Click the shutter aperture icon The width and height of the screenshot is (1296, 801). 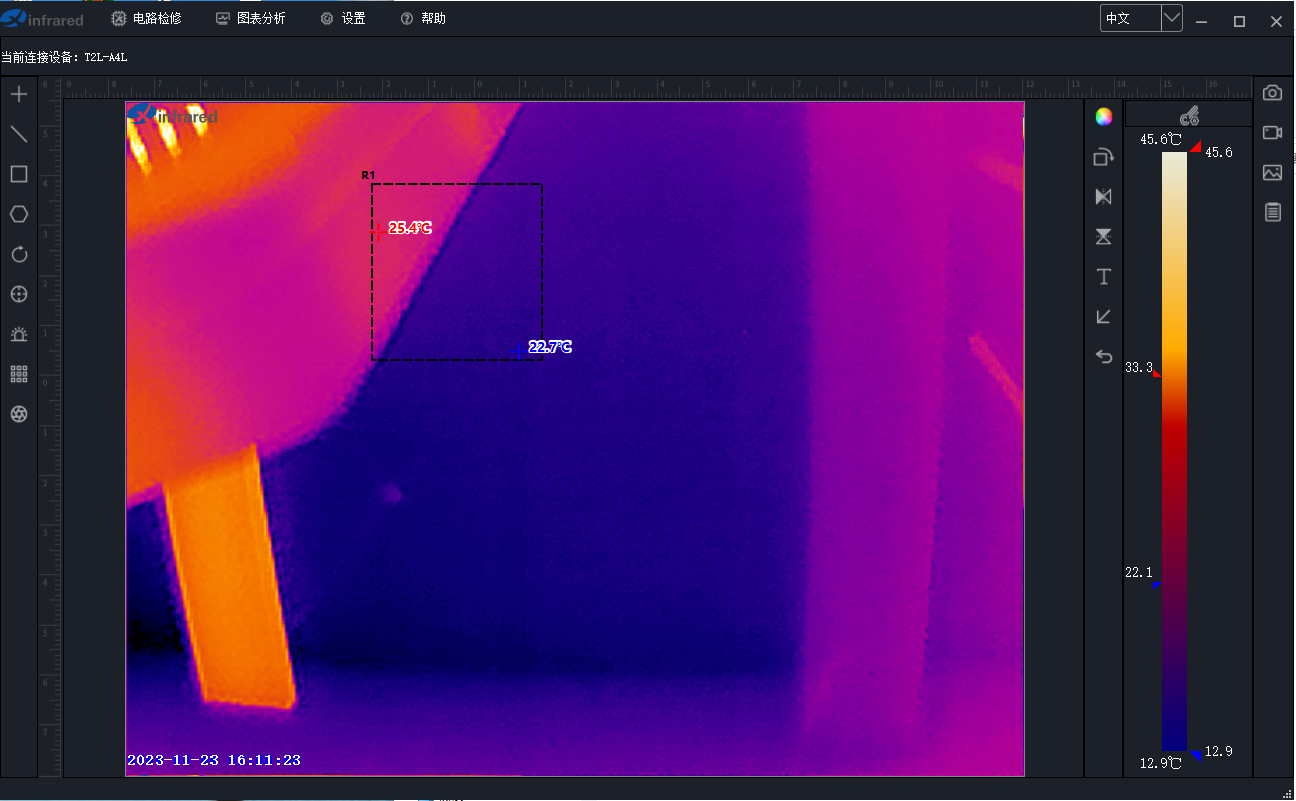[18, 414]
